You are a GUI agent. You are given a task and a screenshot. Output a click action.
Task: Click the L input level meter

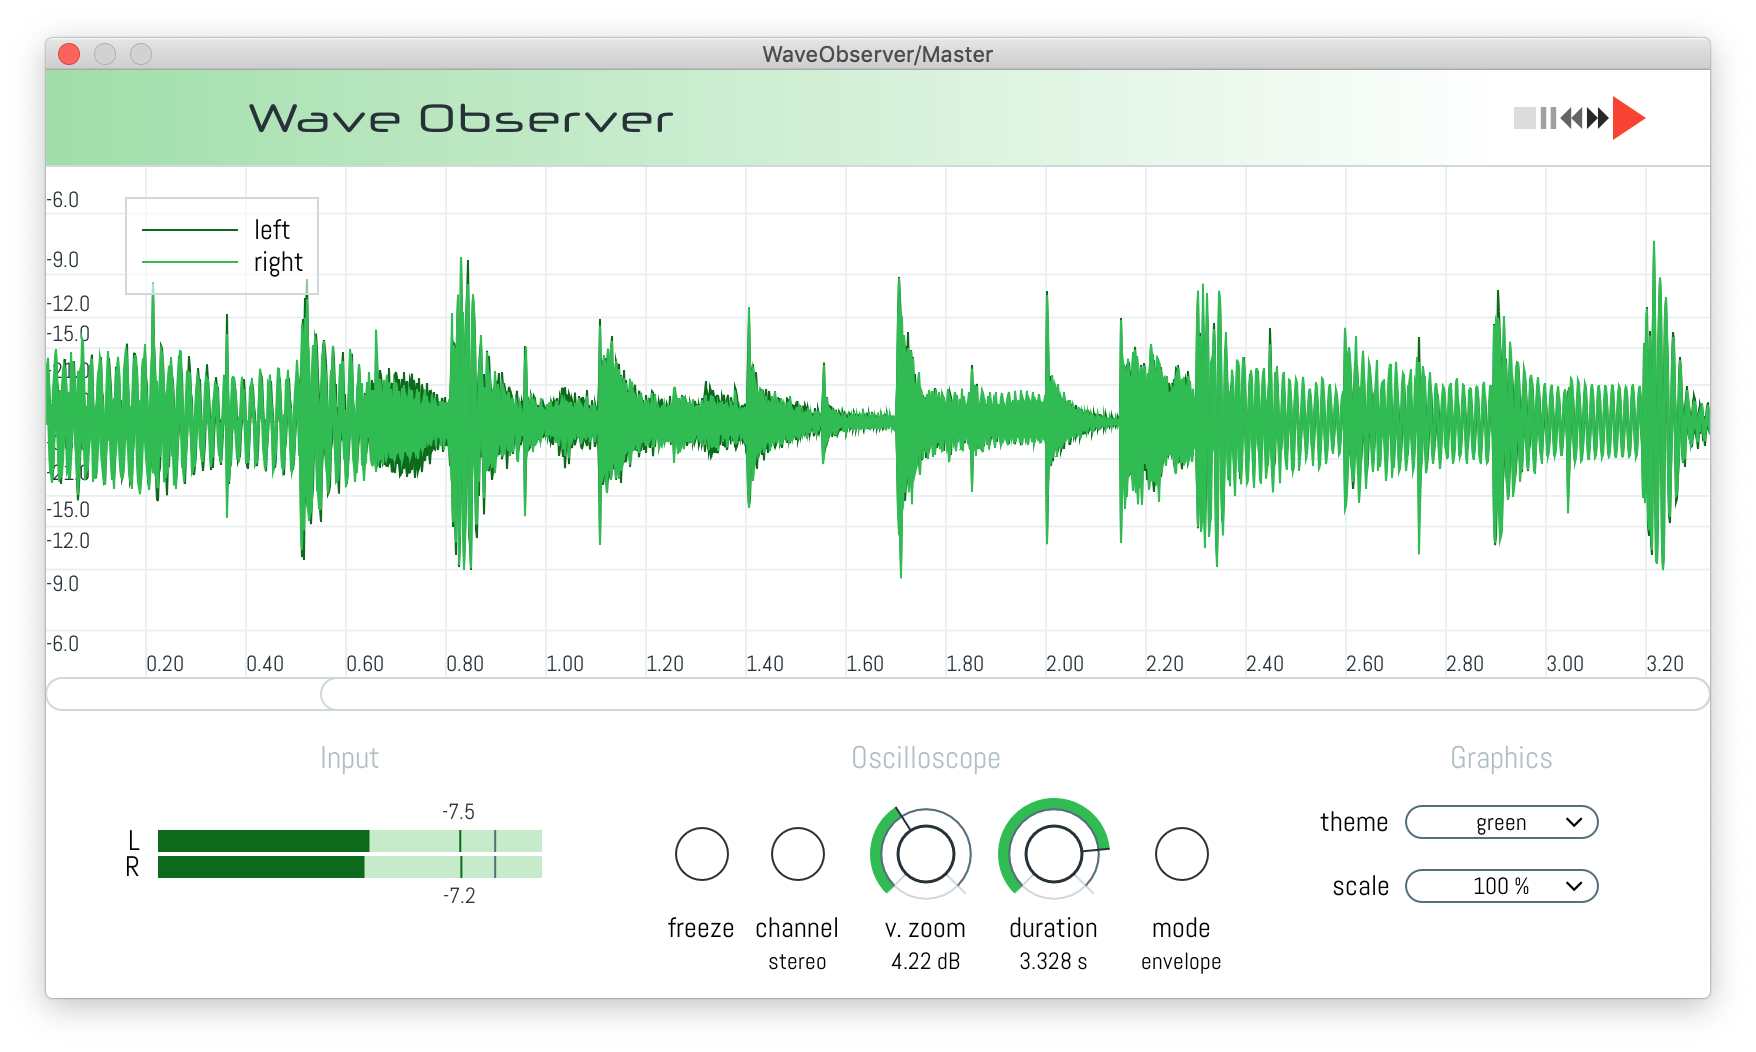click(x=349, y=841)
